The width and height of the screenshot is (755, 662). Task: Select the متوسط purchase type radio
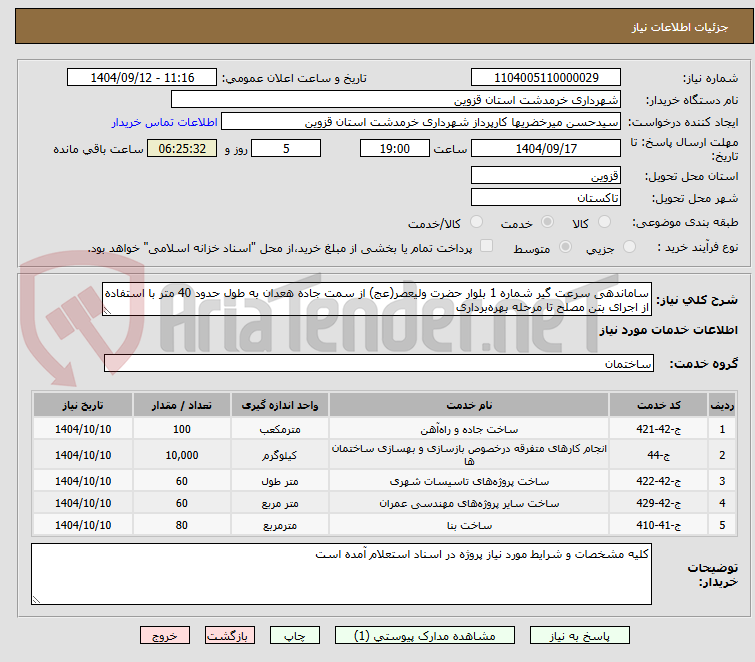pos(565,247)
